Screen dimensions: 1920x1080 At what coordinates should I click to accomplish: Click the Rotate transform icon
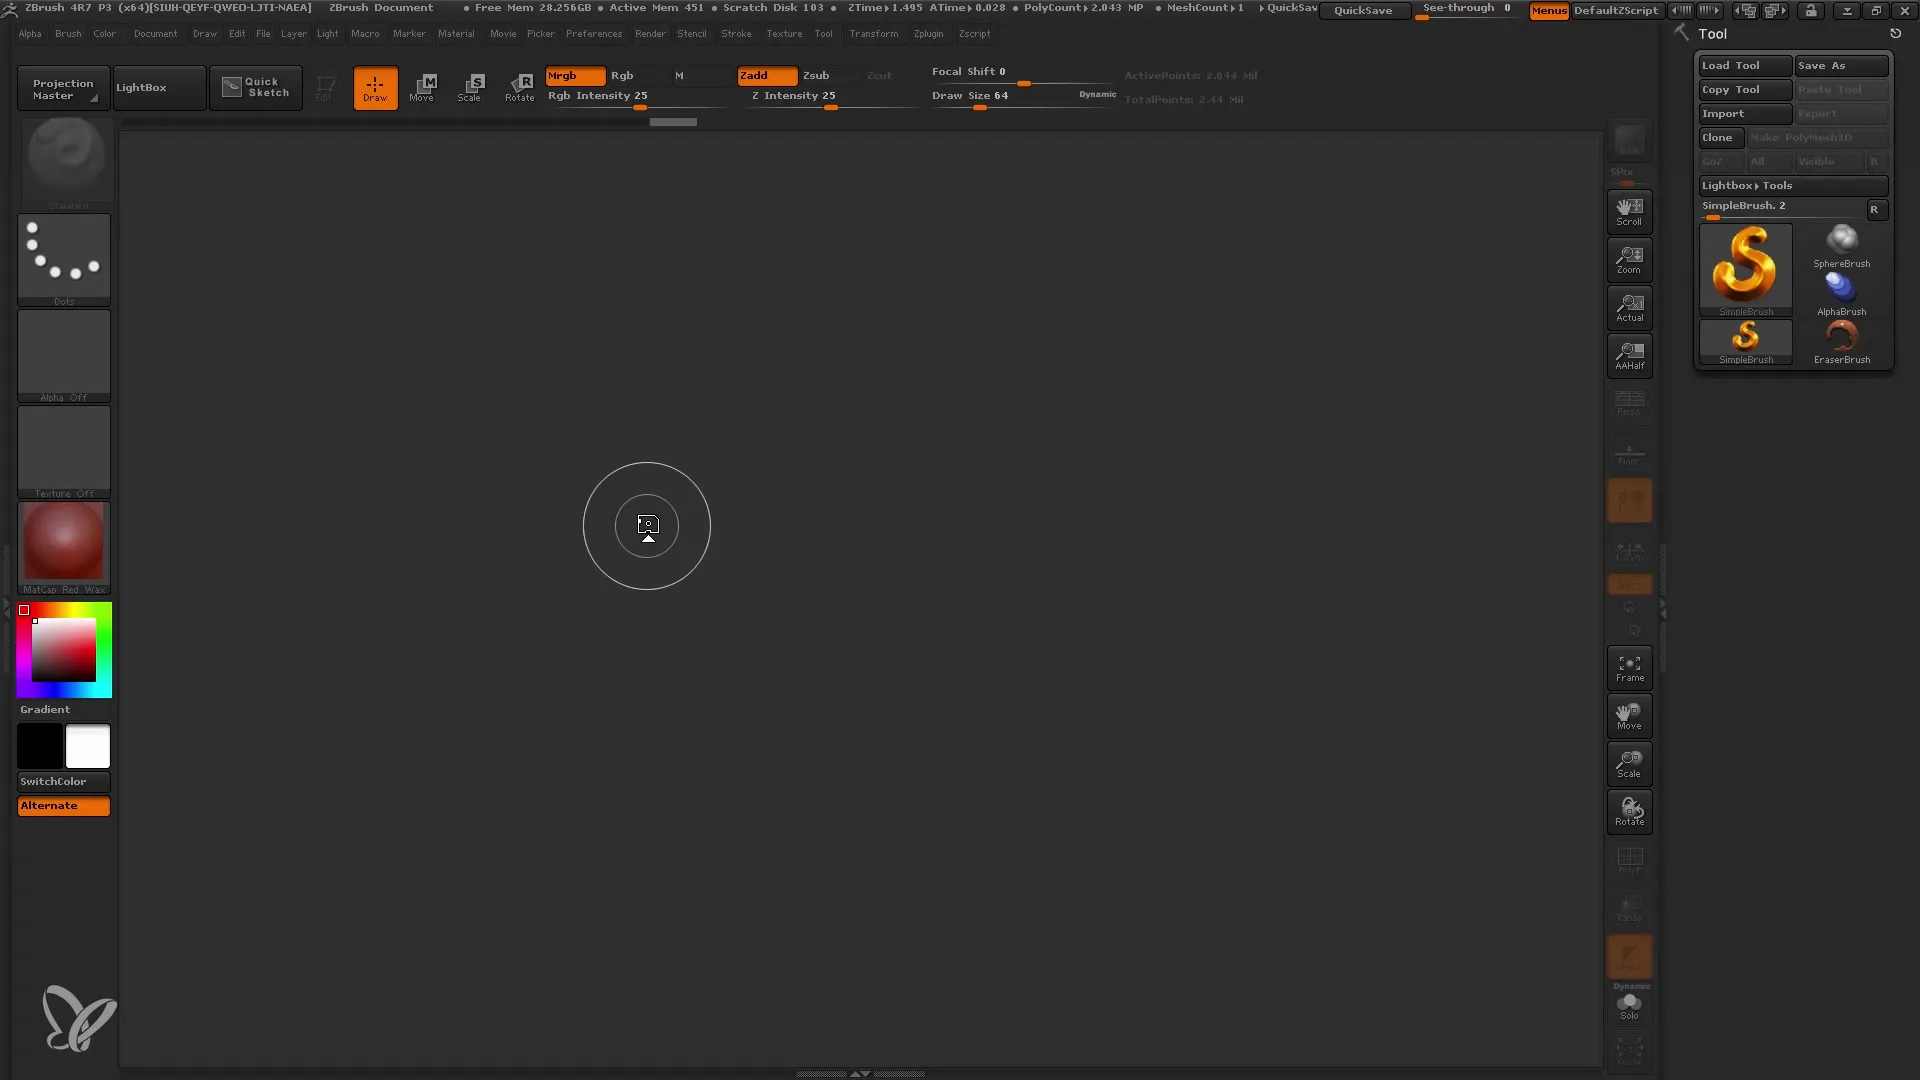520,86
